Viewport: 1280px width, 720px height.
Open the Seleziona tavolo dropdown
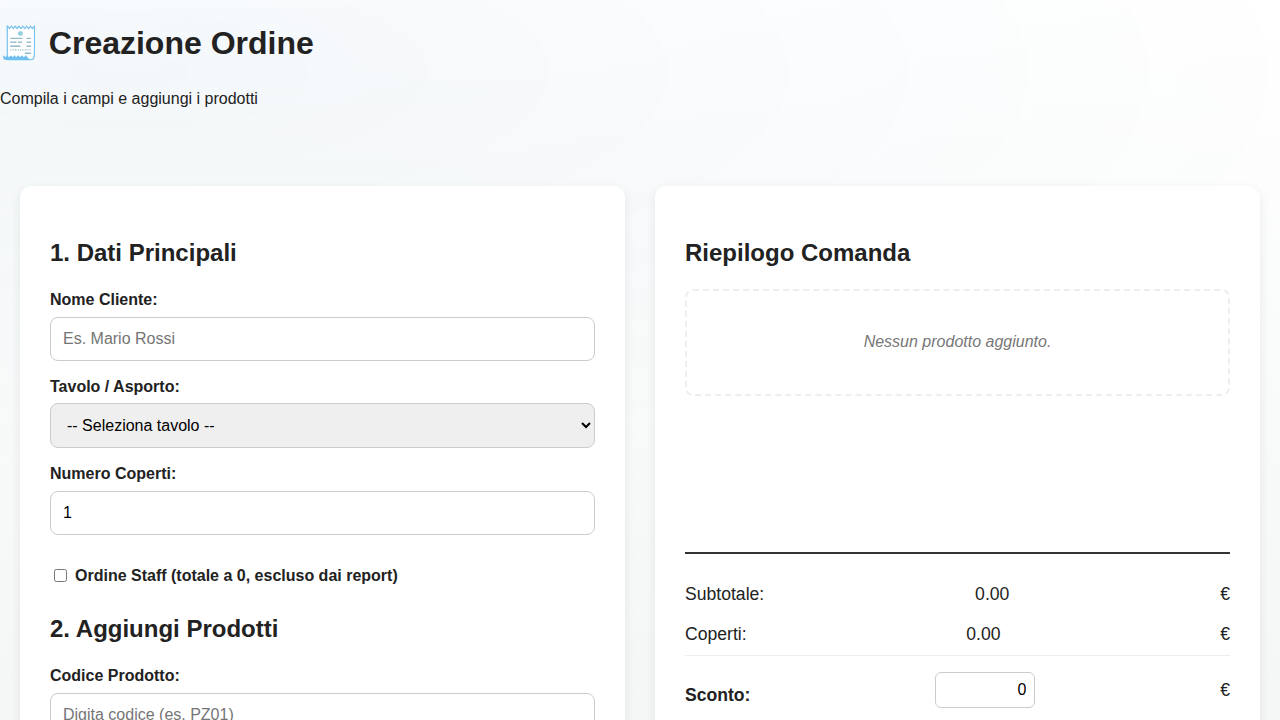(x=322, y=425)
